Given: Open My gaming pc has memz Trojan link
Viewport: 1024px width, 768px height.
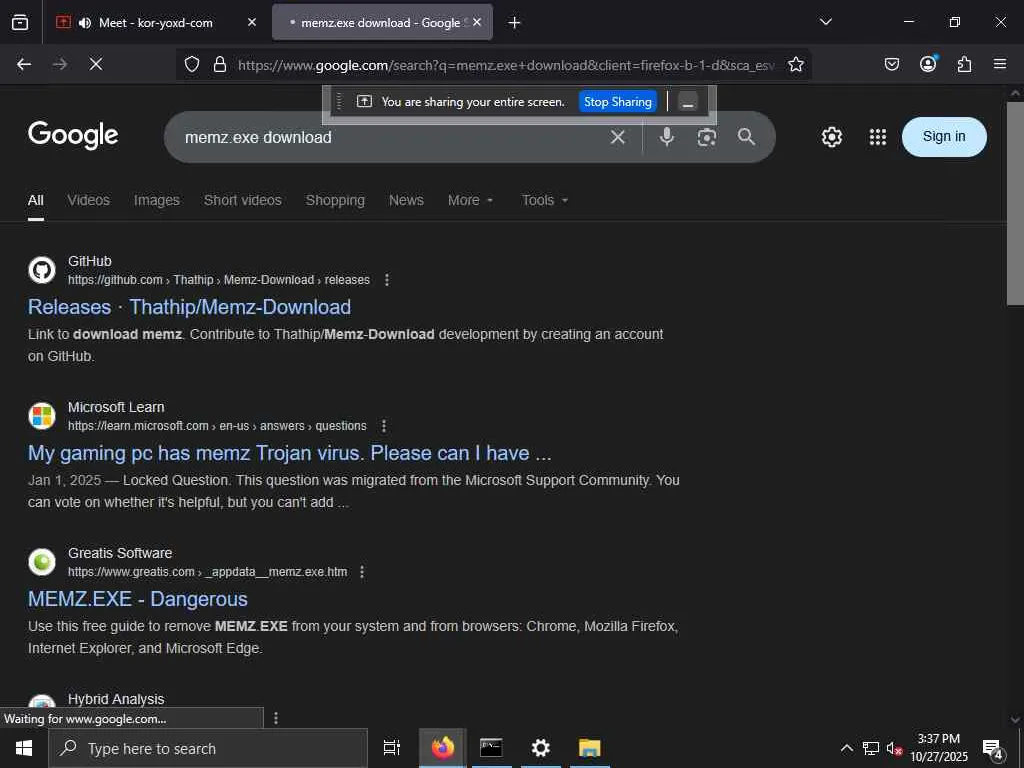Looking at the screenshot, I should click(x=289, y=453).
